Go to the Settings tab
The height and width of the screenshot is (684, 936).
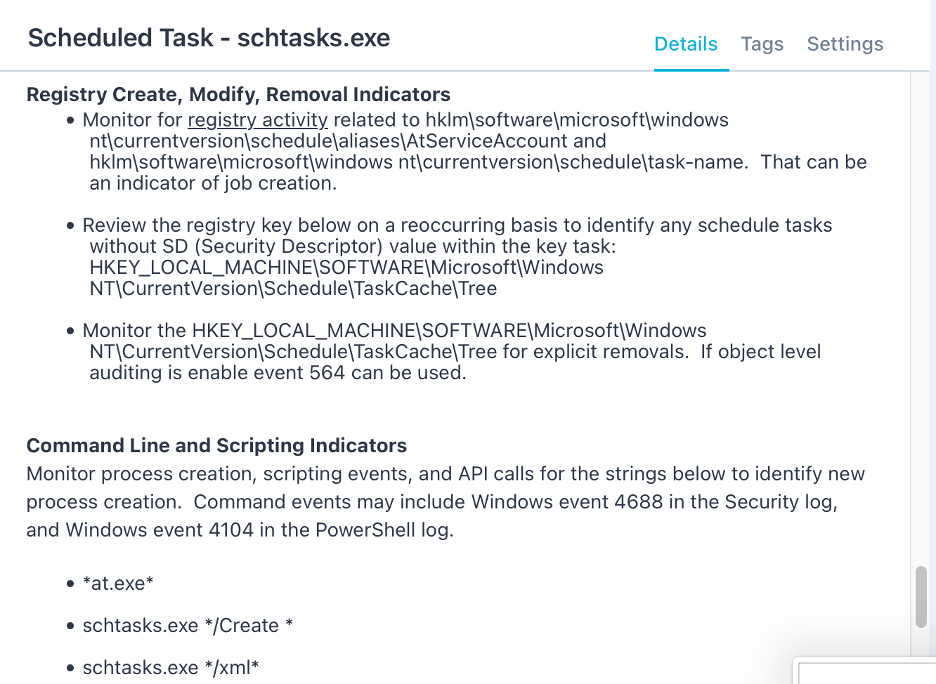845,44
